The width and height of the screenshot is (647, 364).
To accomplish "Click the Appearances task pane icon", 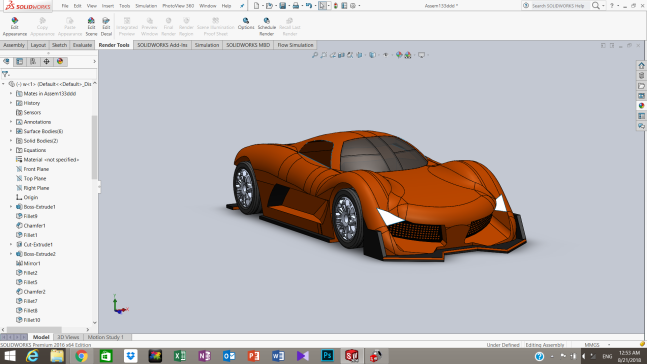I will point(641,106).
